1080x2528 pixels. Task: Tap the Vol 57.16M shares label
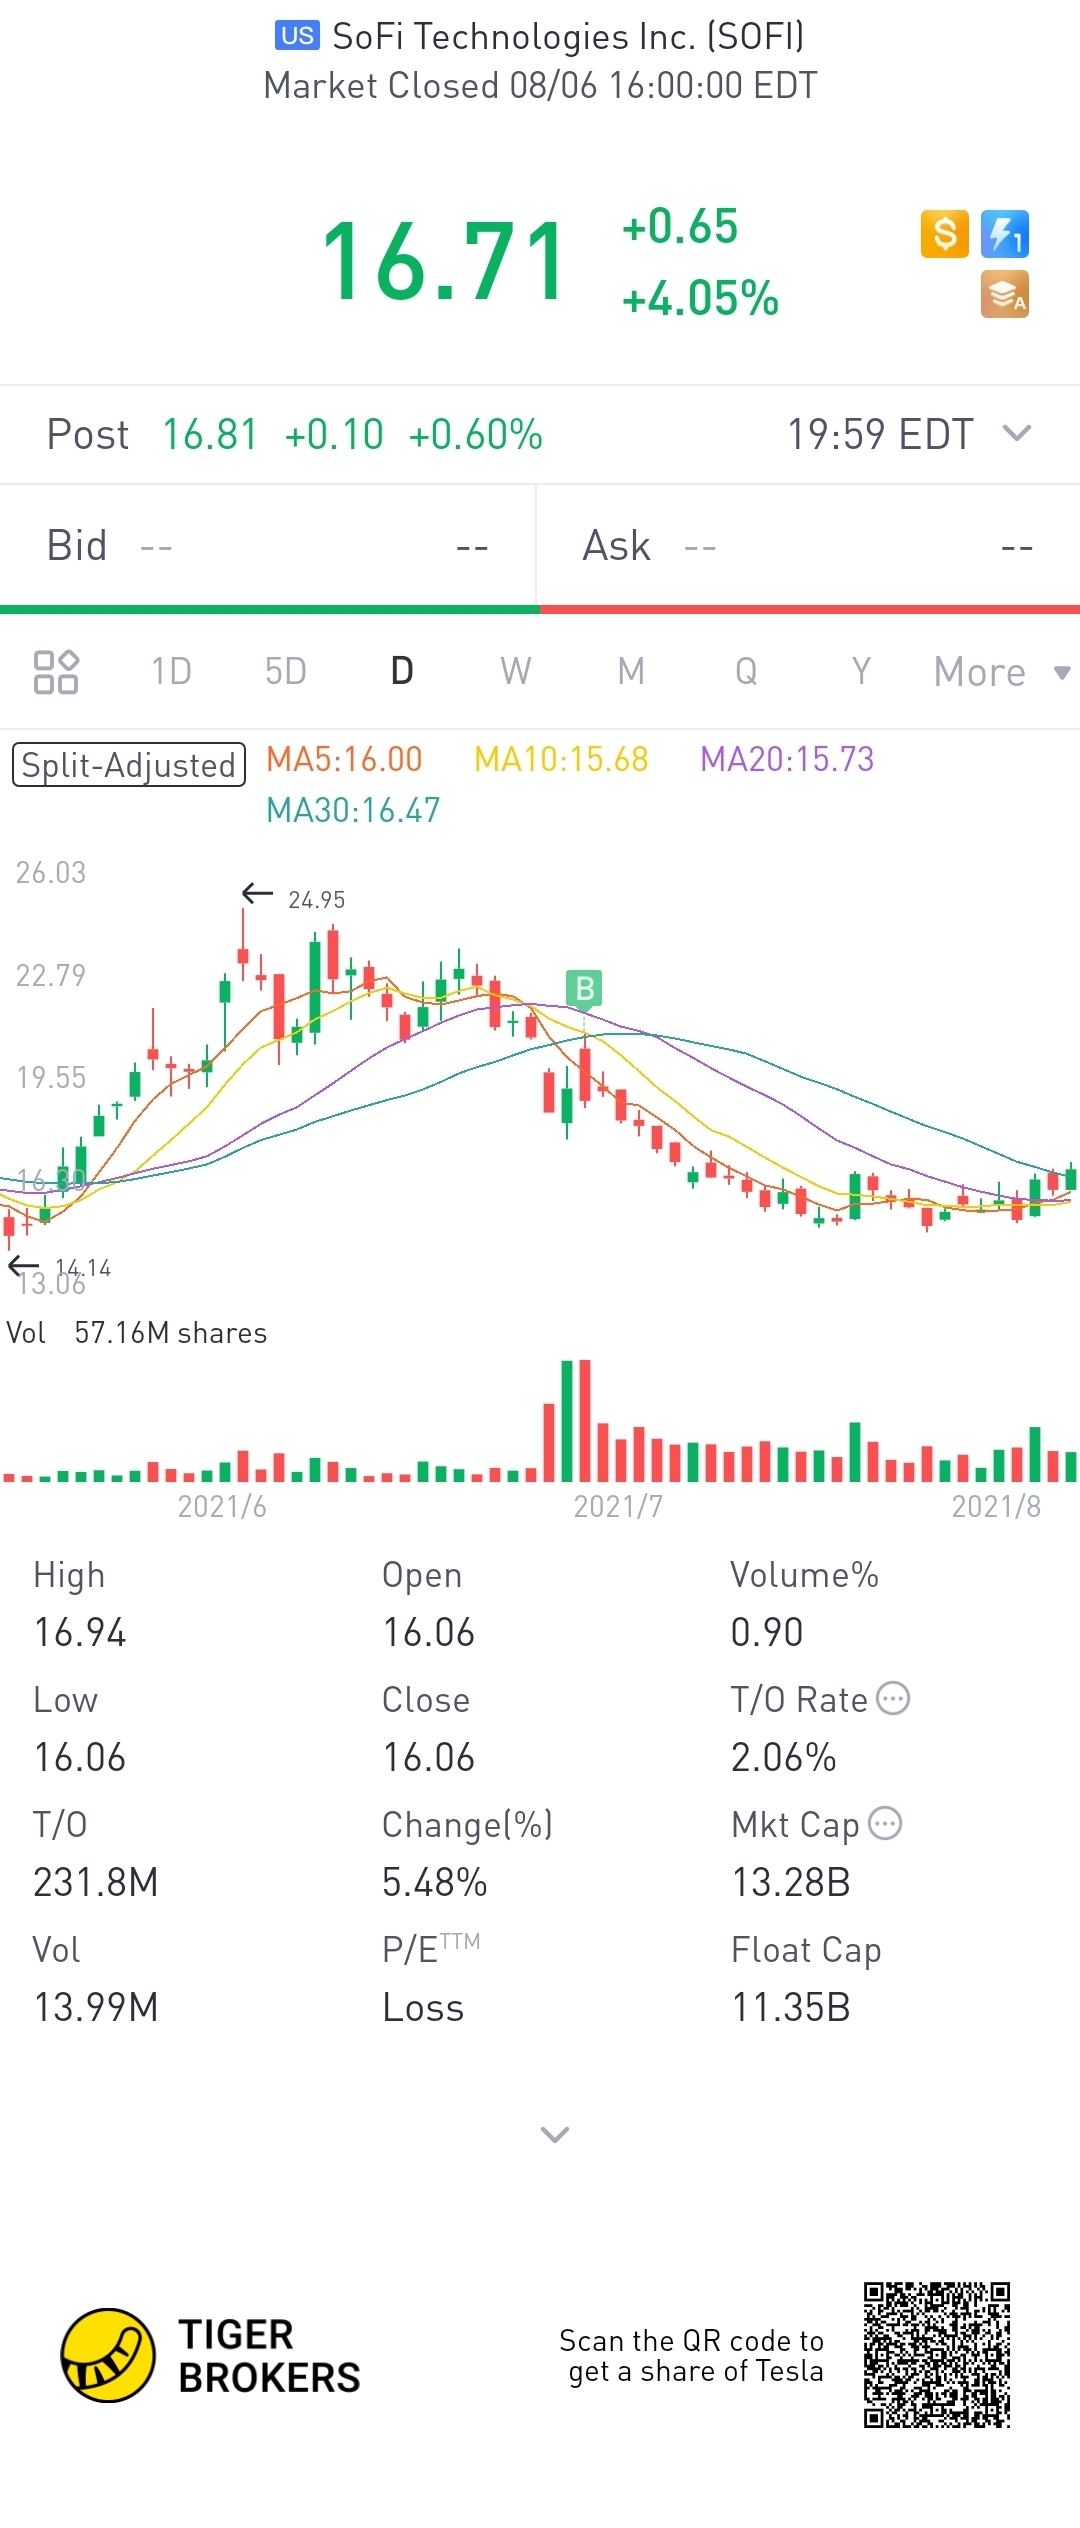(137, 1333)
